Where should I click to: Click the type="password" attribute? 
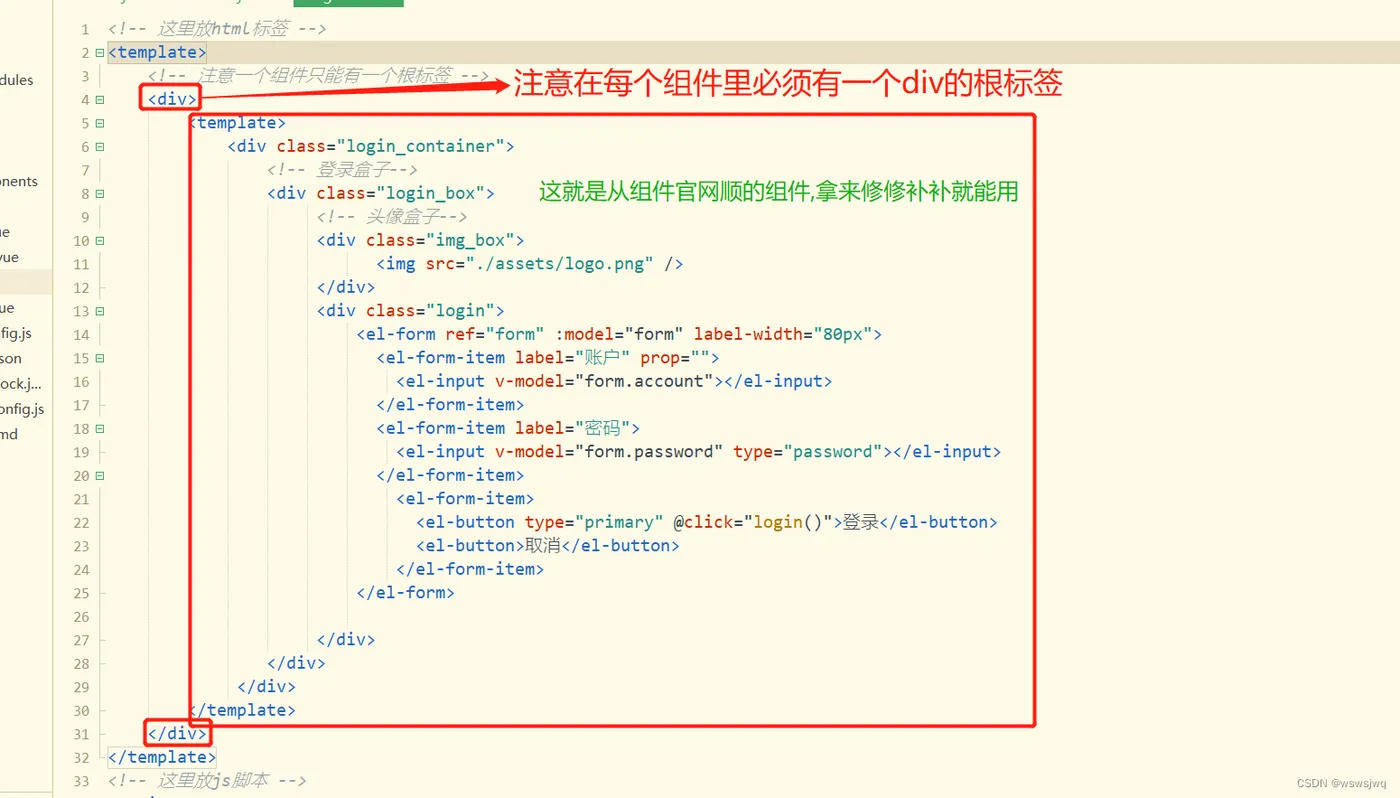click(x=808, y=452)
